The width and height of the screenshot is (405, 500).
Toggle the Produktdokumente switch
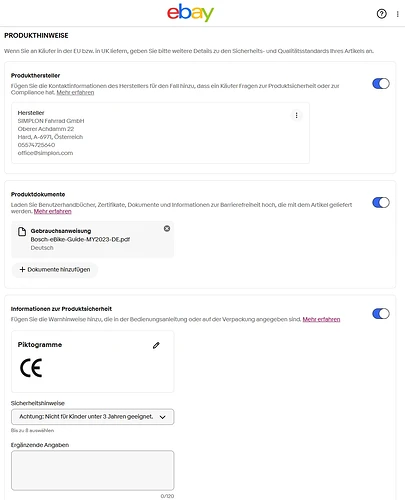[x=381, y=202]
